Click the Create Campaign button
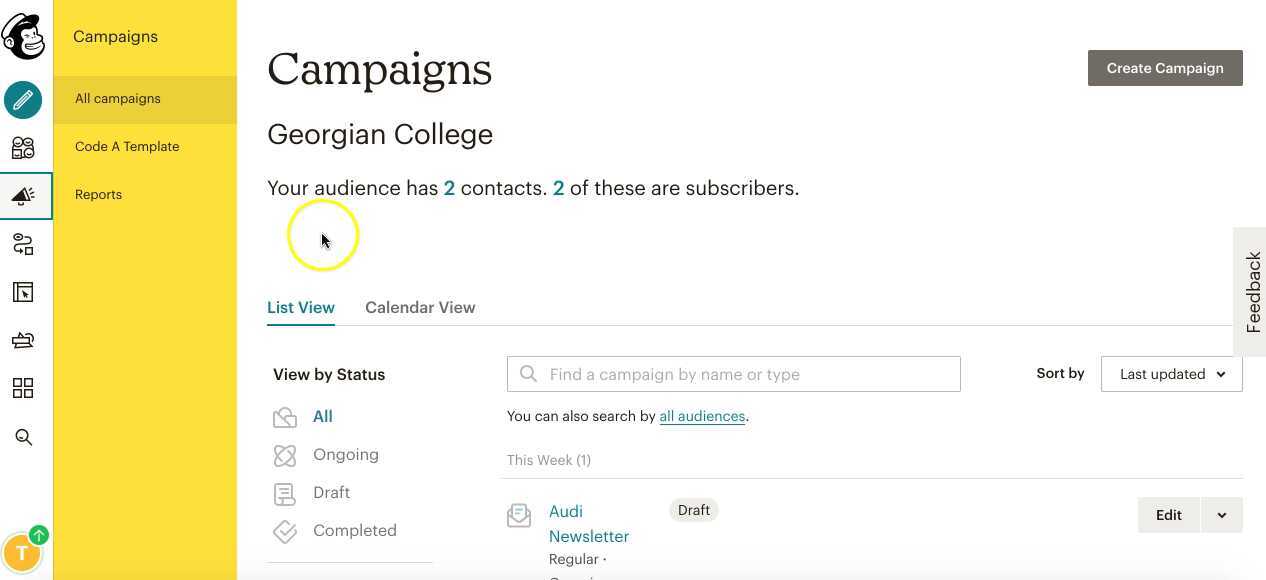 (1164, 68)
